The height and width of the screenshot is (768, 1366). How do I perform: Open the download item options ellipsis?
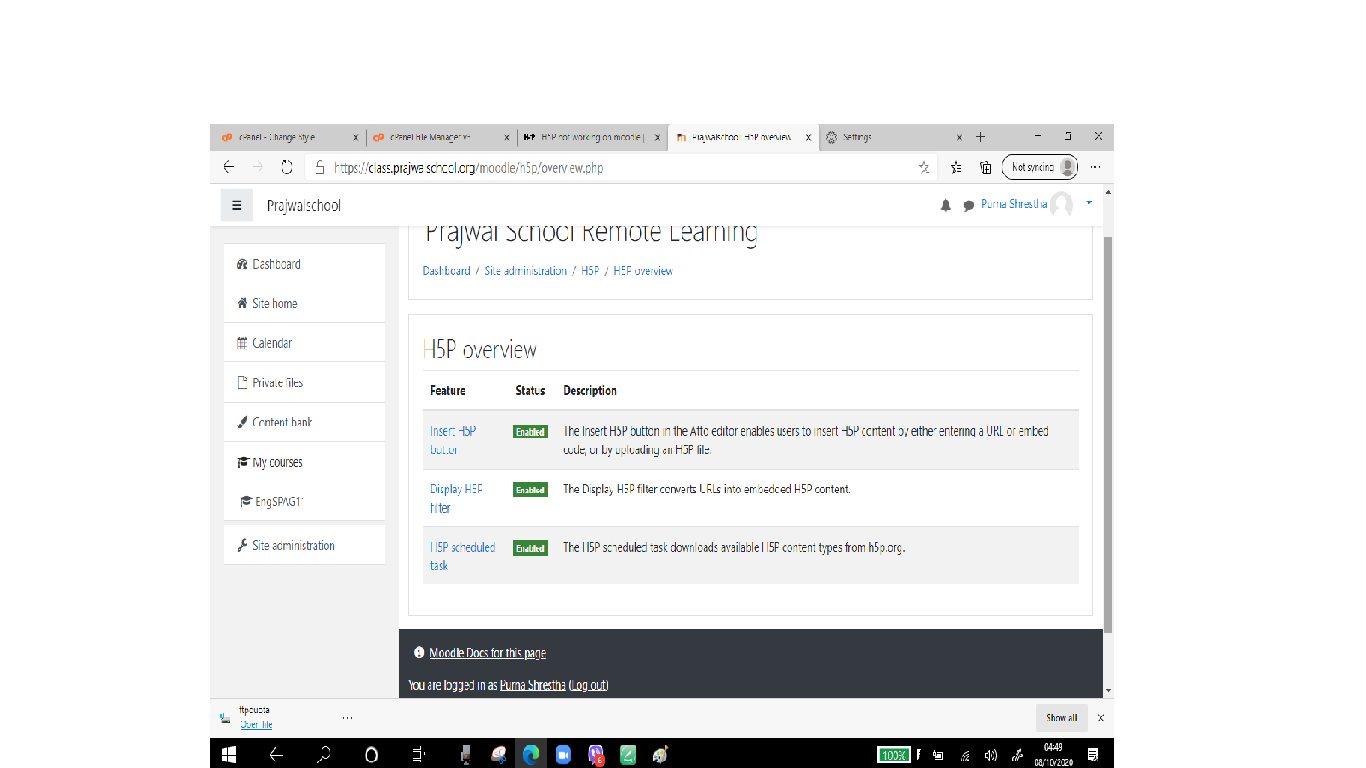pyautogui.click(x=347, y=717)
